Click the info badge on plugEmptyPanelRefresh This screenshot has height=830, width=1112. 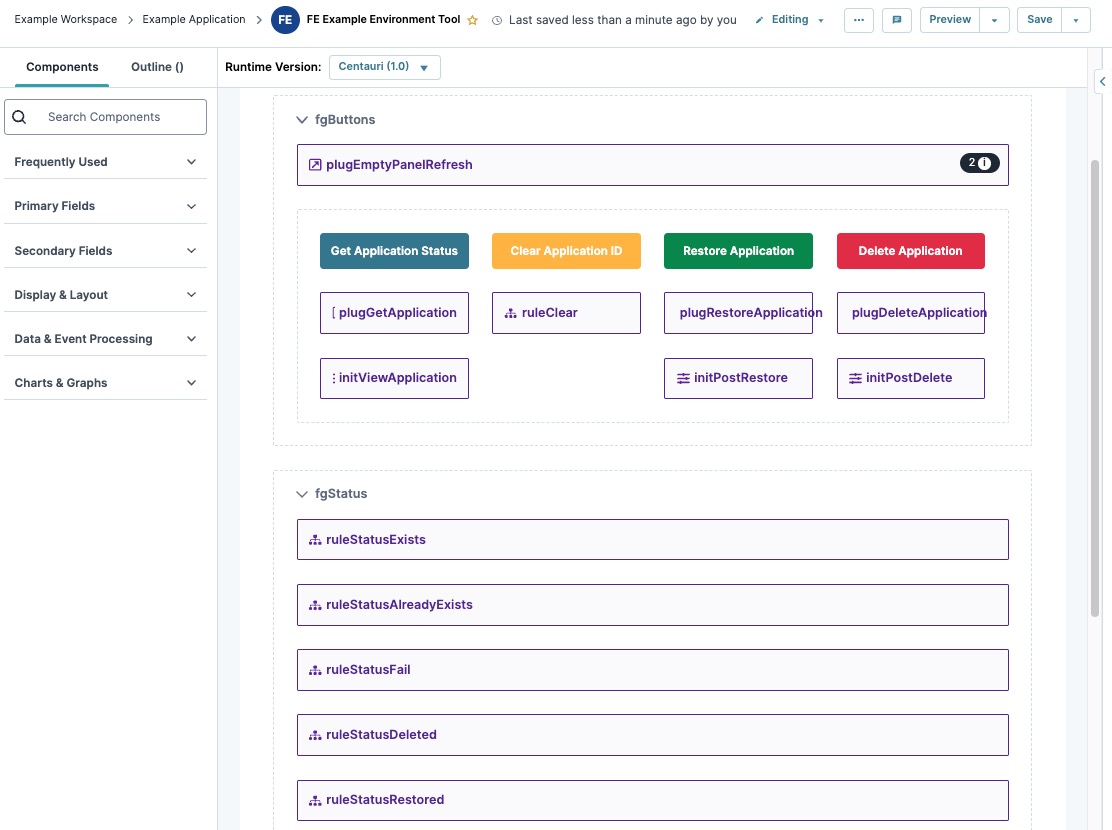pyautogui.click(x=979, y=163)
